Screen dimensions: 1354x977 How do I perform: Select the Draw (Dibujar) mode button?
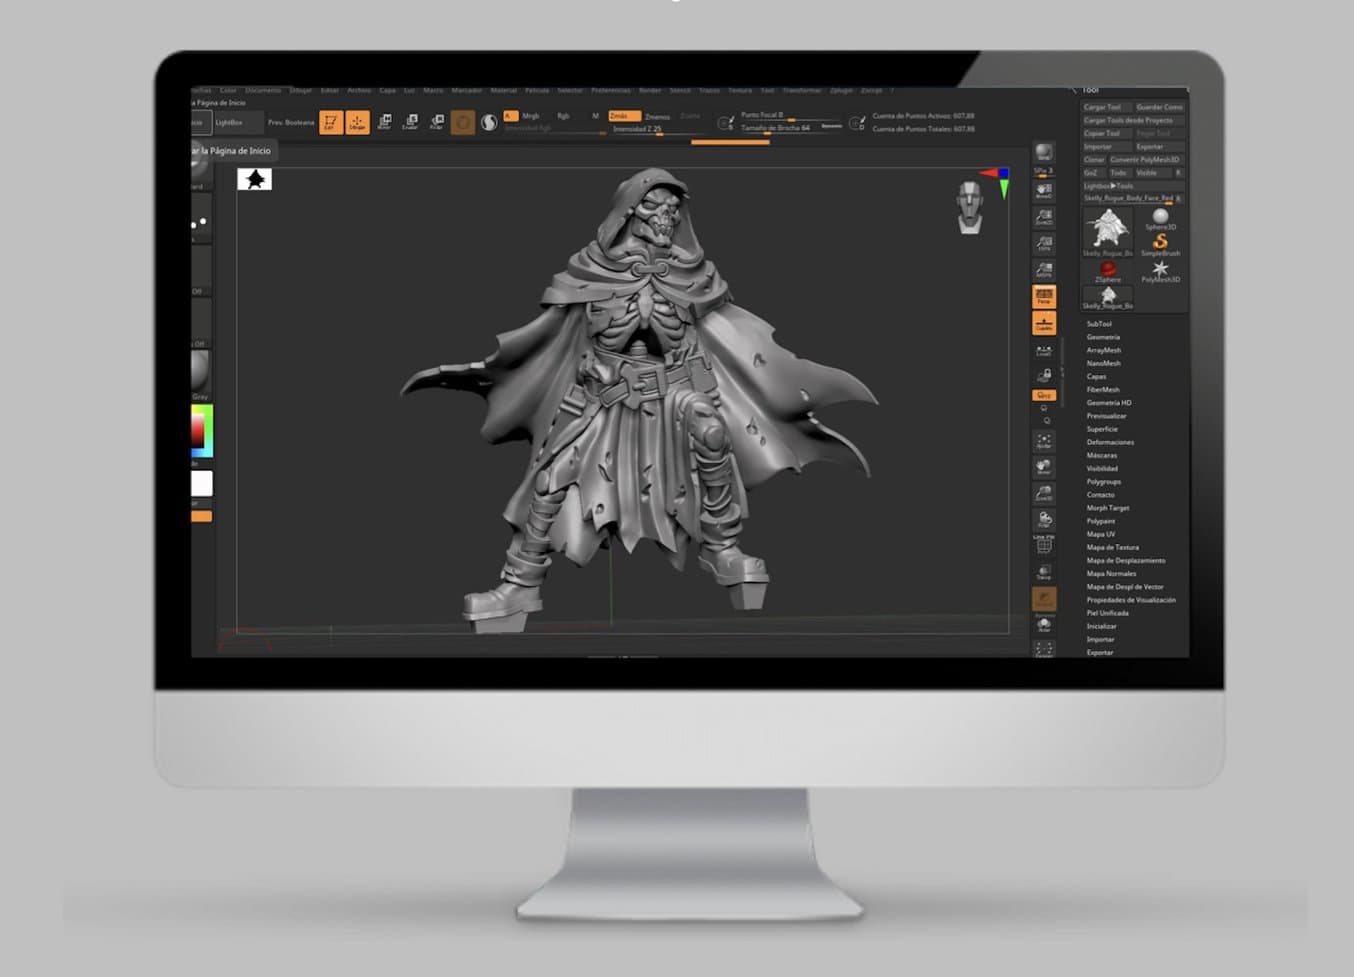(x=357, y=122)
